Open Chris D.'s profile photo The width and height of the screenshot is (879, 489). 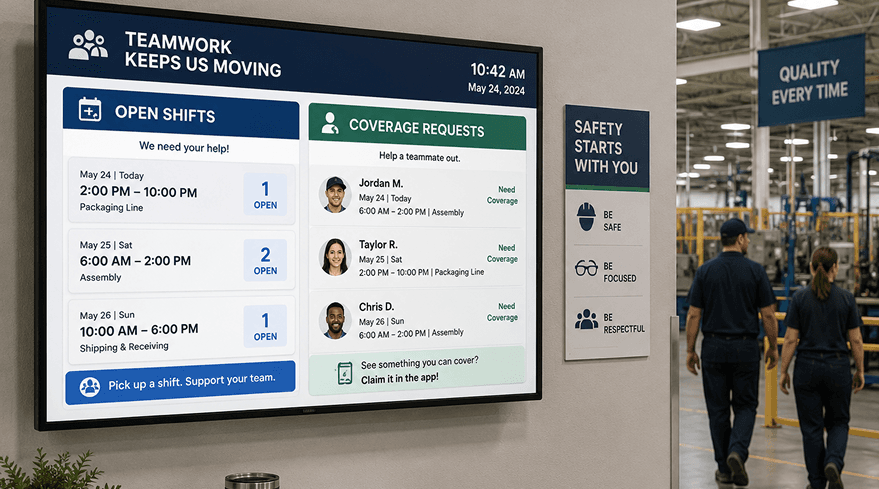click(x=335, y=320)
